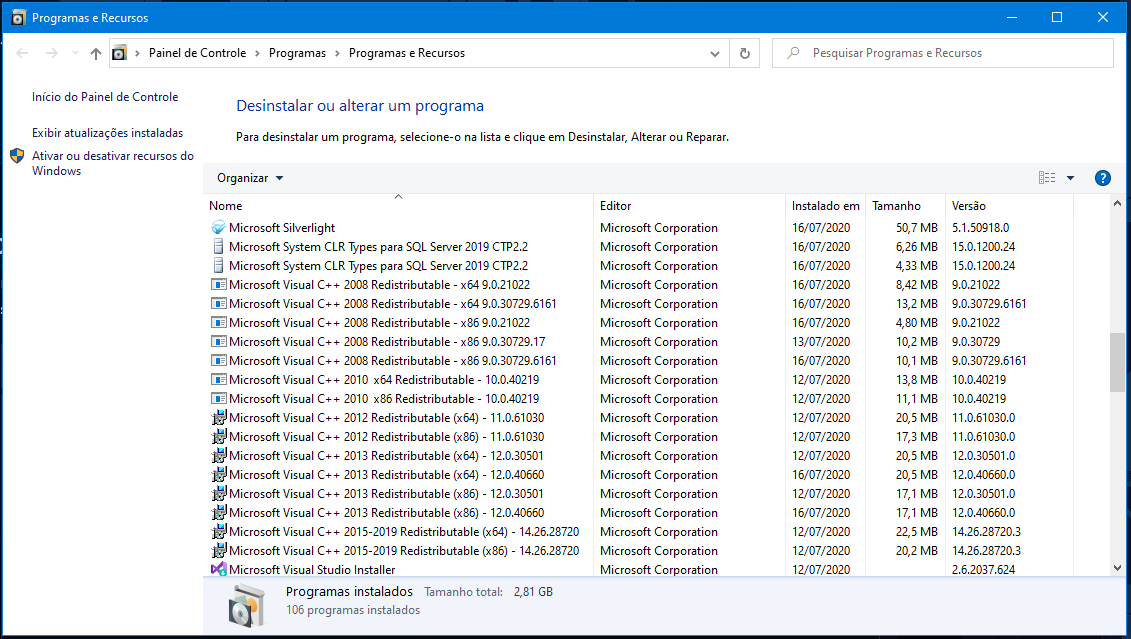Open Início do Painel de Controle link

[105, 97]
